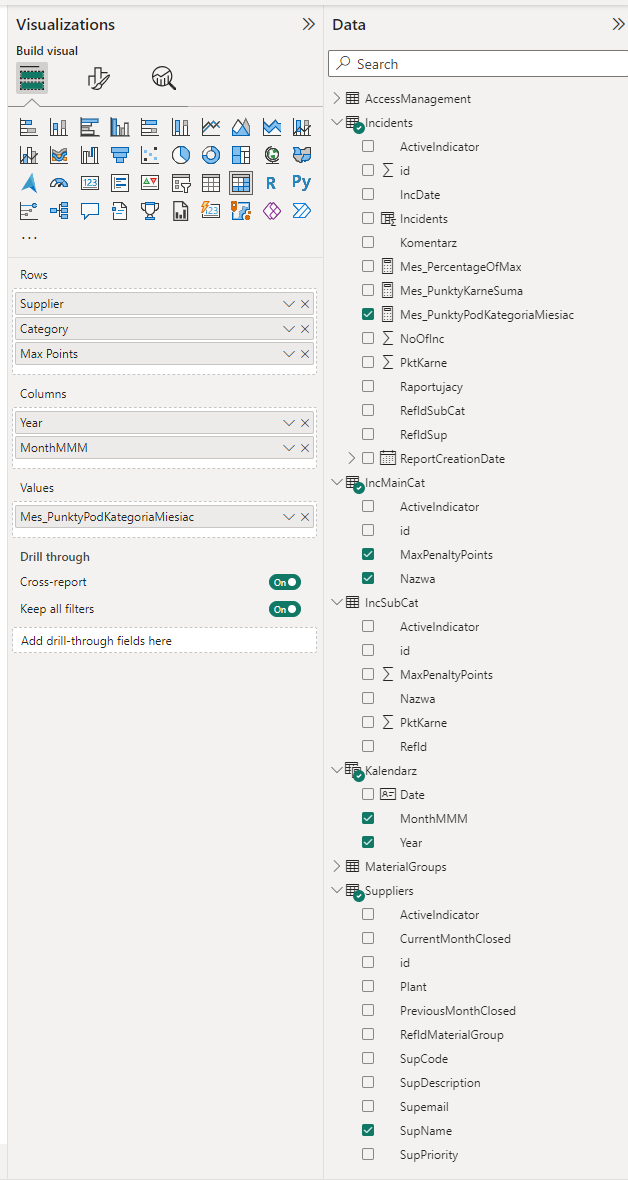Expand the ReportCreationDate hierarchy
The height and width of the screenshot is (1180, 628).
click(x=352, y=458)
